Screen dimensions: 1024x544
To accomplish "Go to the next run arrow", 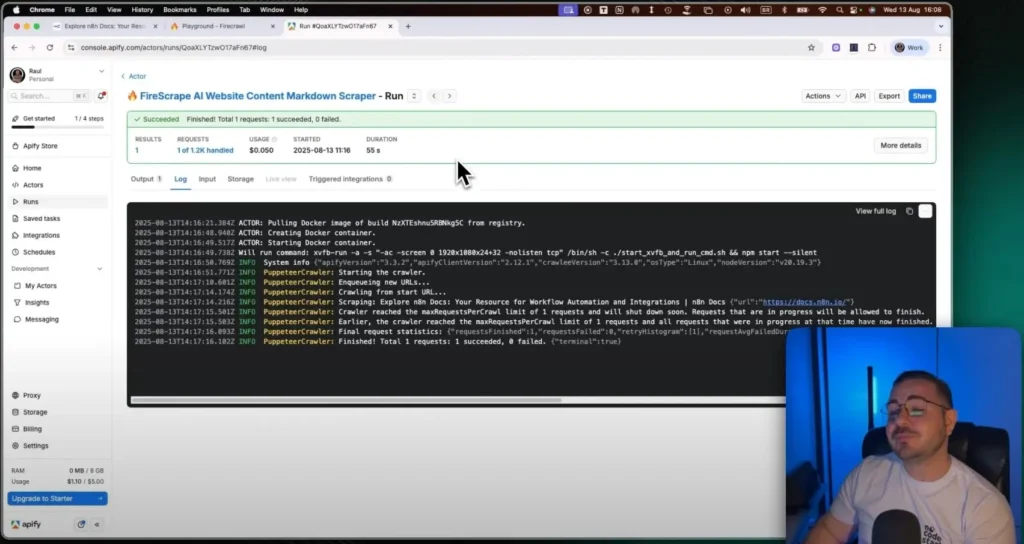I will [x=449, y=96].
